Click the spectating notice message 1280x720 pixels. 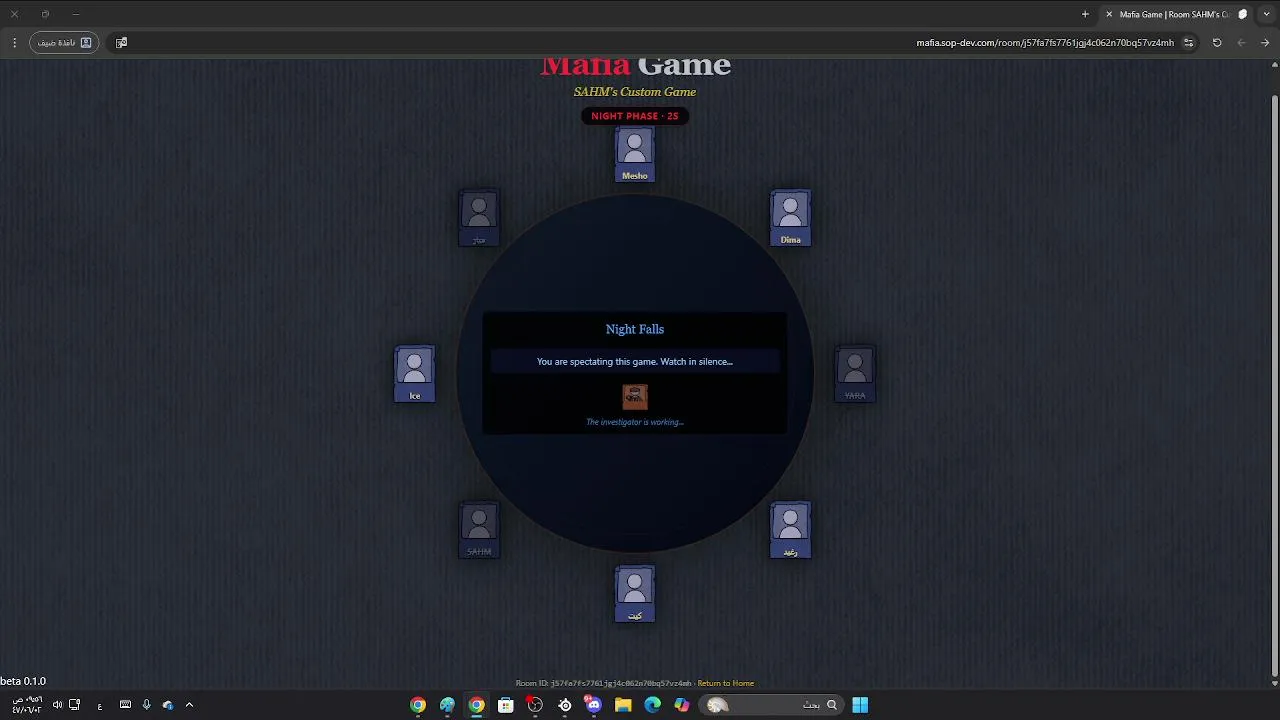[635, 362]
